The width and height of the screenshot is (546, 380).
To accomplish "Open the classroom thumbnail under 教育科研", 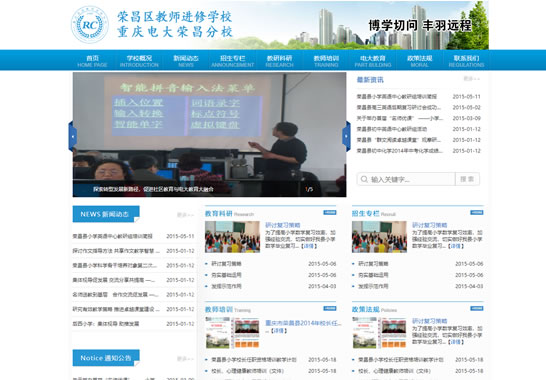I will (232, 237).
